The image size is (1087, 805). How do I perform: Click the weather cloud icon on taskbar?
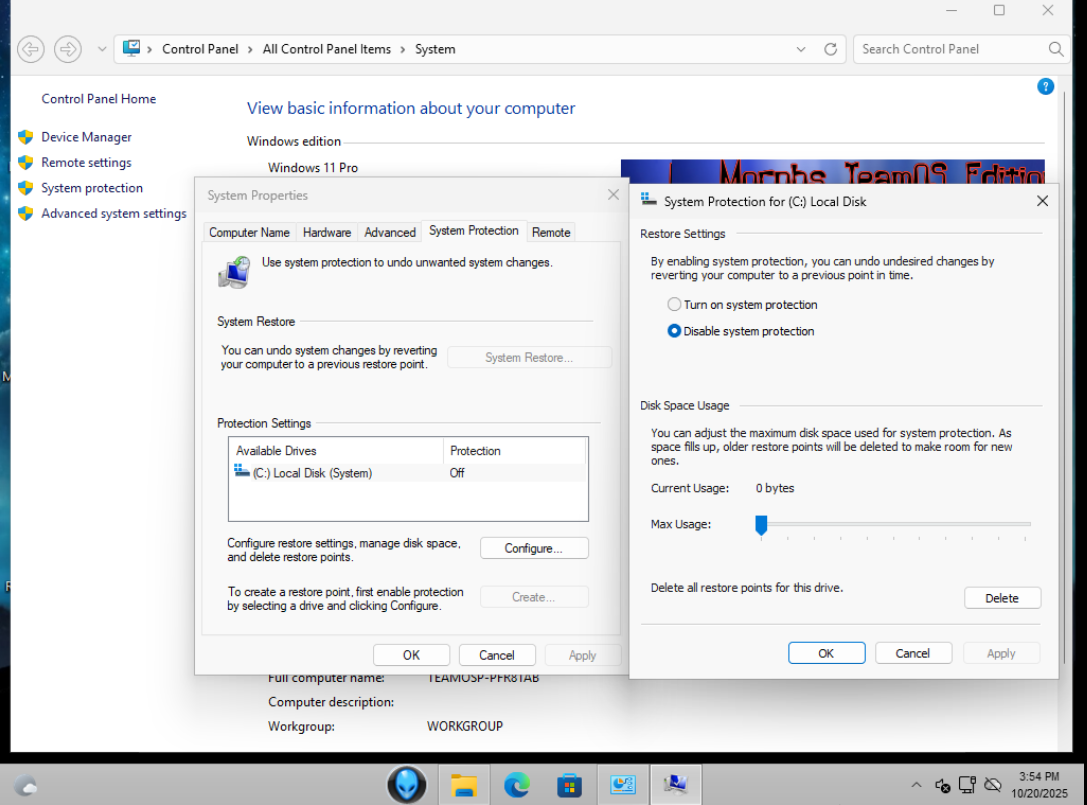(x=26, y=786)
